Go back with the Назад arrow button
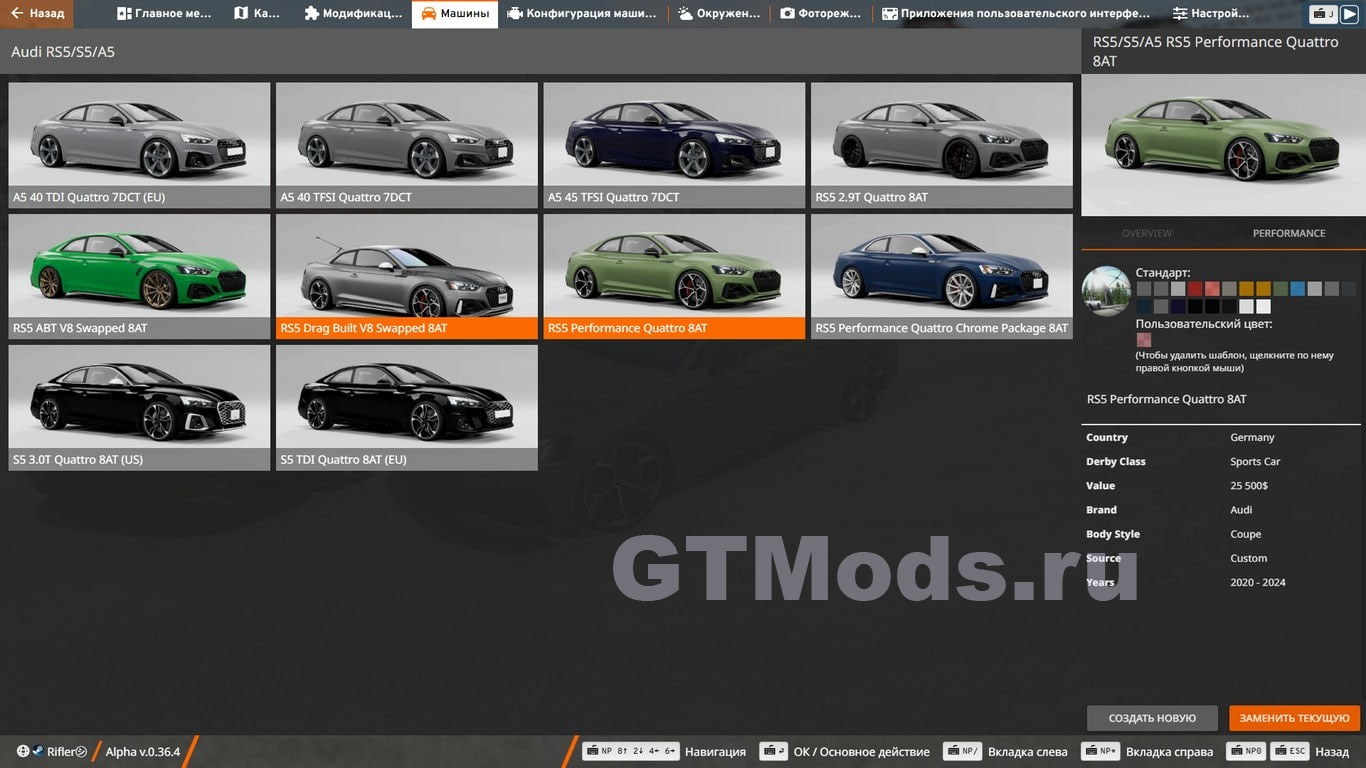Viewport: 1366px width, 768px height. click(37, 14)
